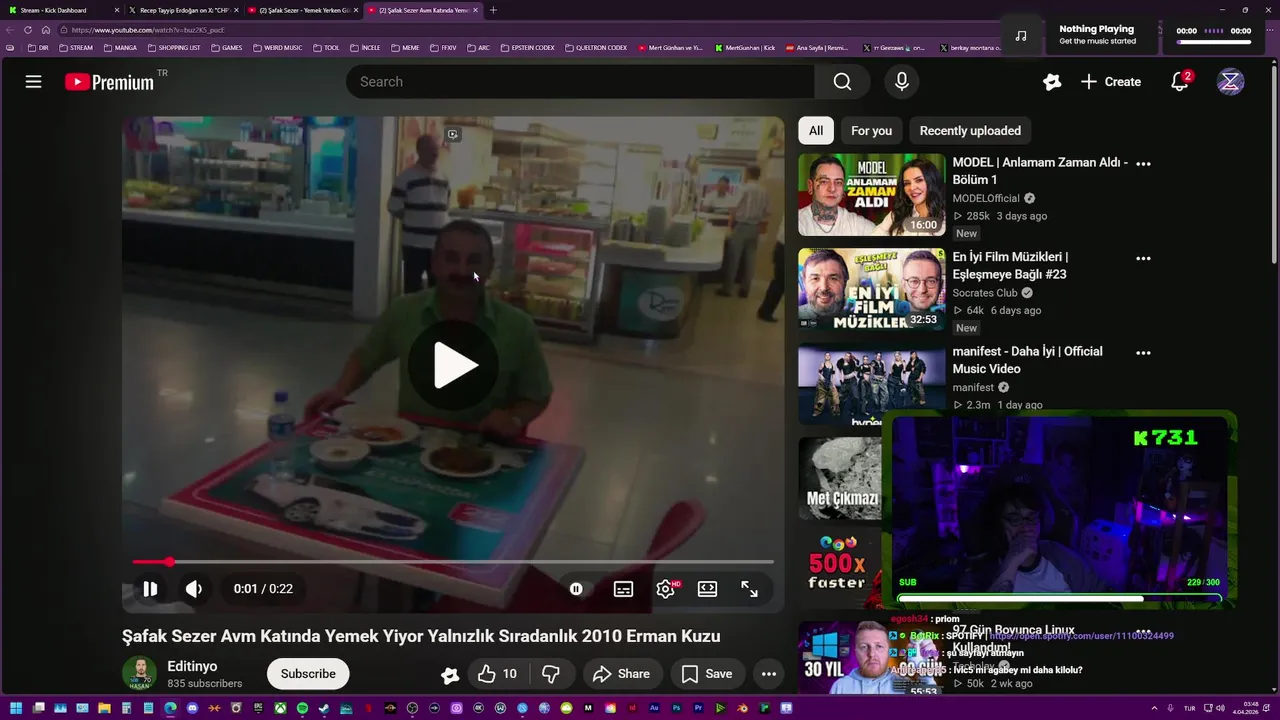1280x720 pixels.
Task: Like the video
Action: 497,674
